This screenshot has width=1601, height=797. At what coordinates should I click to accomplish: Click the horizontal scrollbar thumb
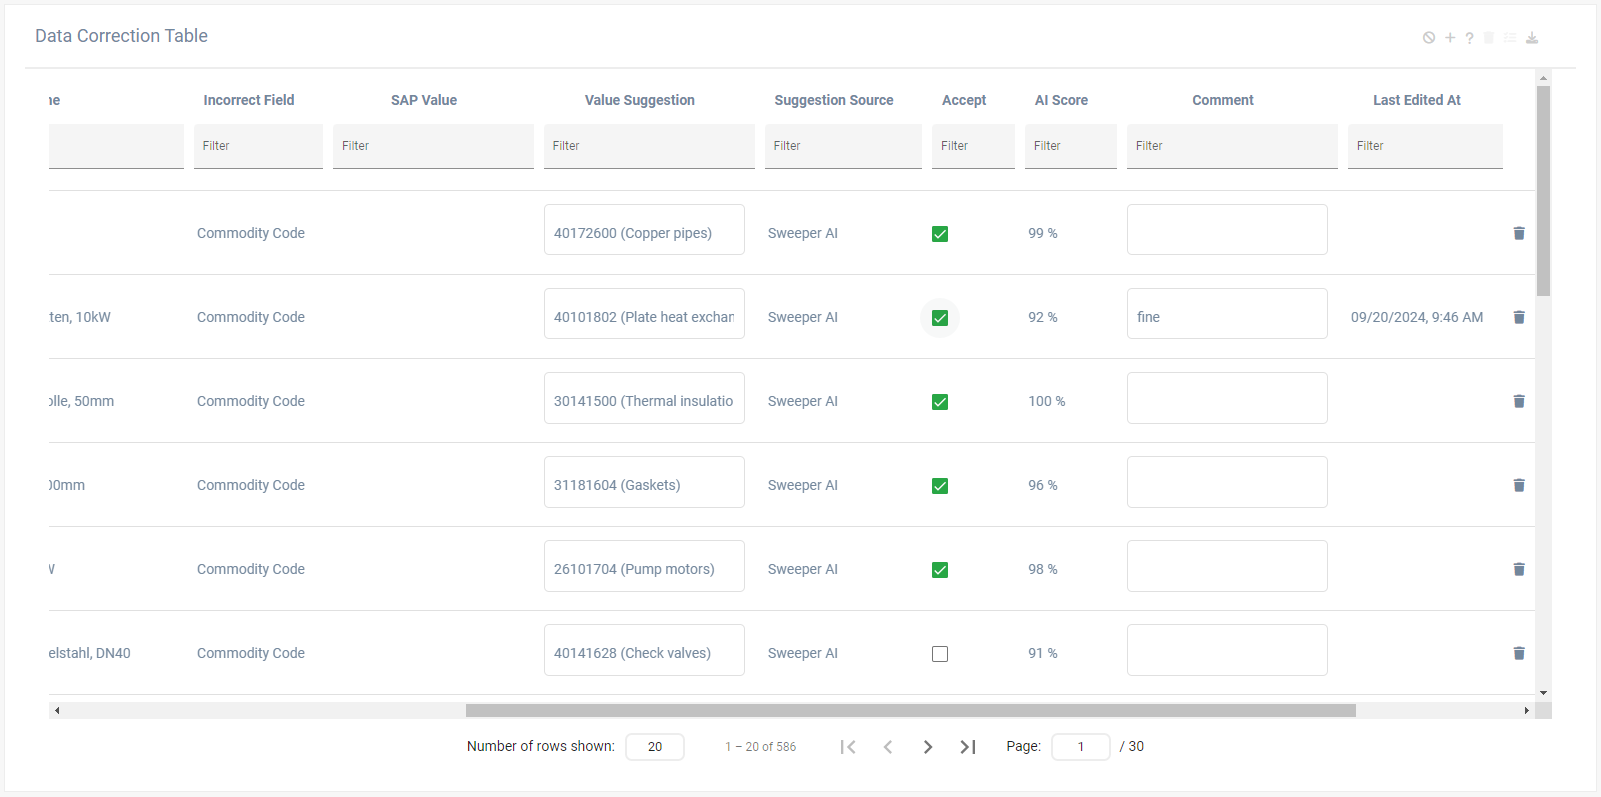point(910,711)
